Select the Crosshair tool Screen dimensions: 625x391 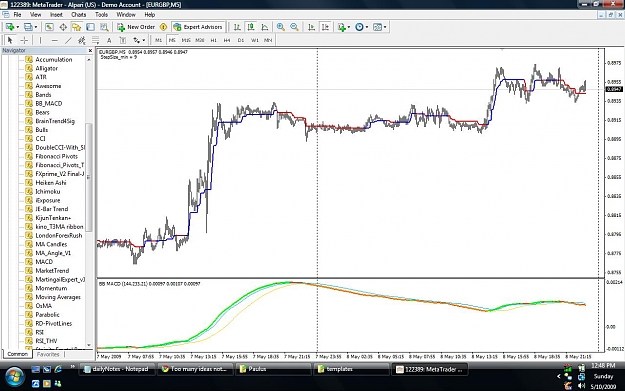tap(24, 40)
